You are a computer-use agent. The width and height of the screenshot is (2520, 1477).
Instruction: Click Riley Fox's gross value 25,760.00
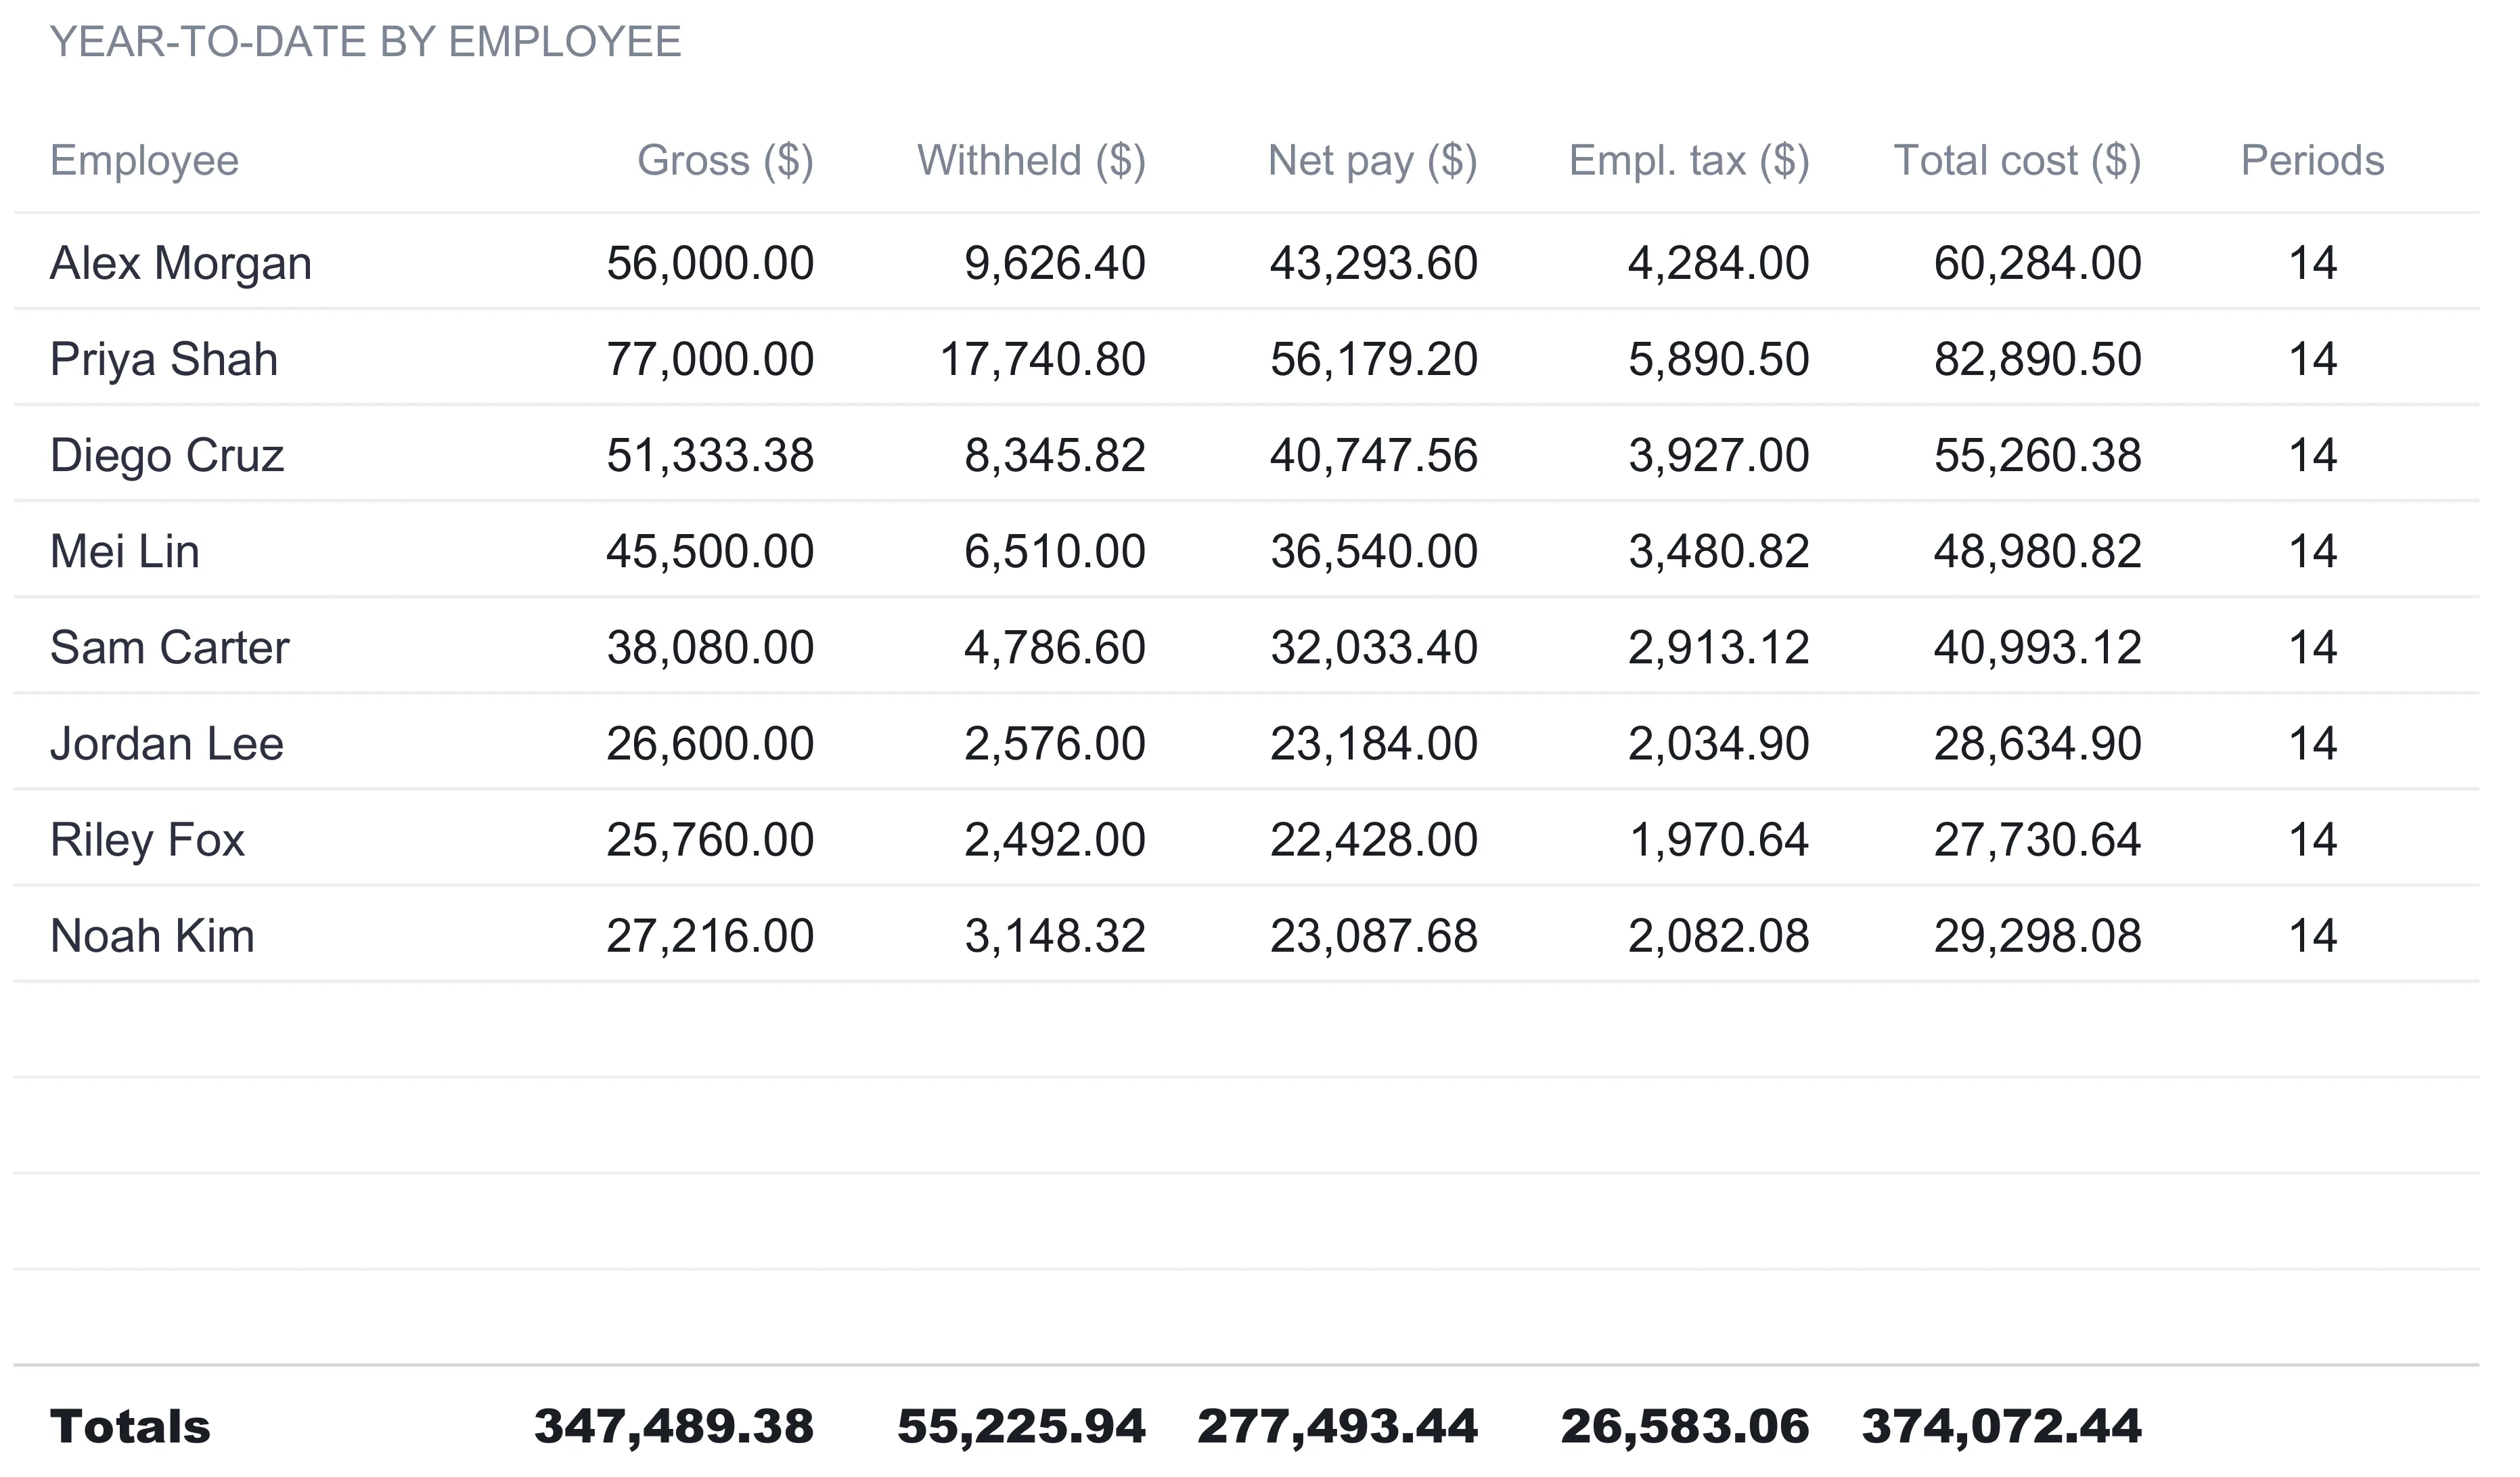point(711,840)
